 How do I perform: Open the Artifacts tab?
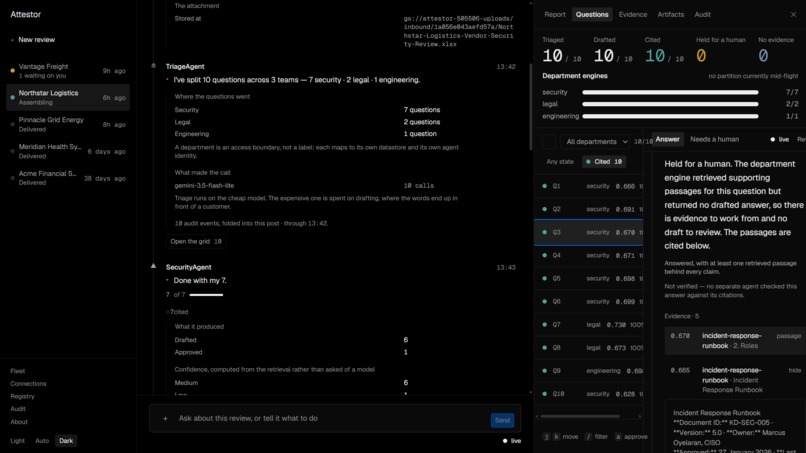(x=671, y=14)
